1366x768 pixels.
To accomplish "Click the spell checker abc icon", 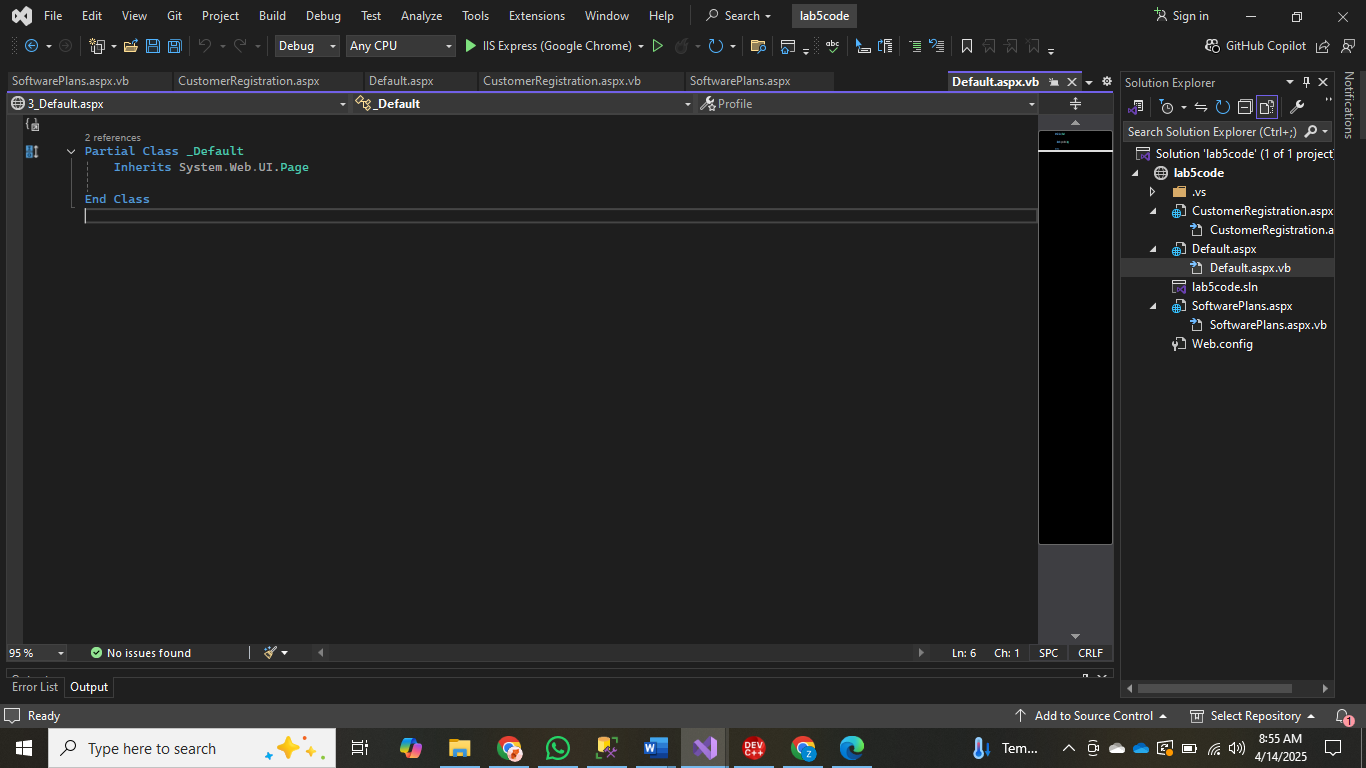I will coord(832,46).
